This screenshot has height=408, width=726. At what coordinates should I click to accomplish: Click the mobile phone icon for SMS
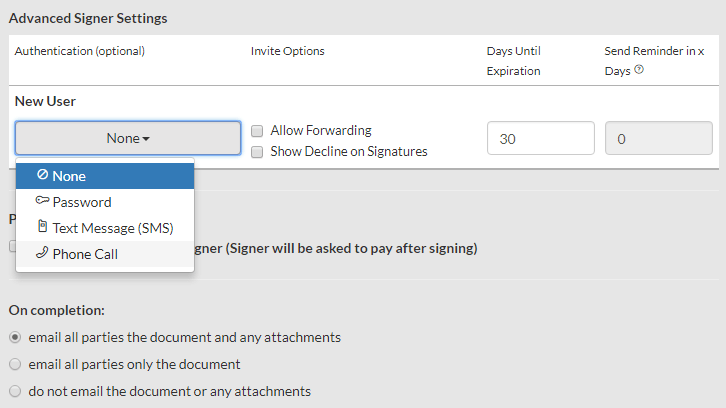coord(42,227)
